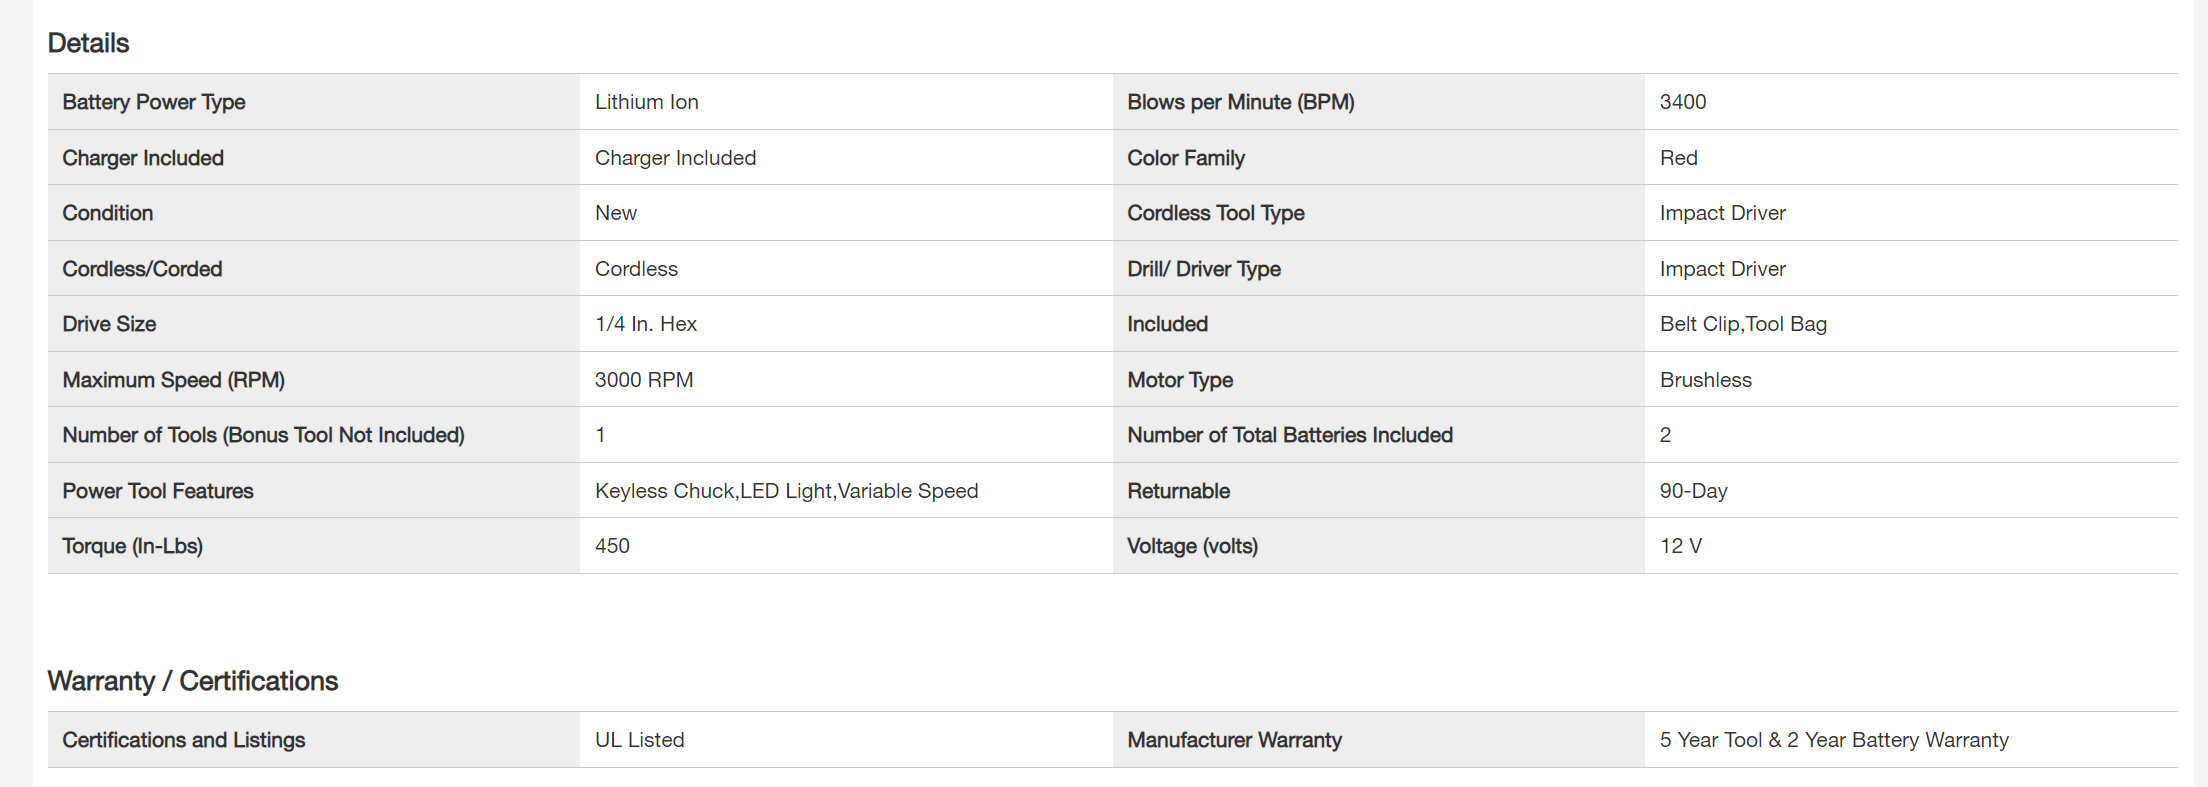Click the Color Family label
Image resolution: width=2208 pixels, height=787 pixels.
(x=1185, y=158)
